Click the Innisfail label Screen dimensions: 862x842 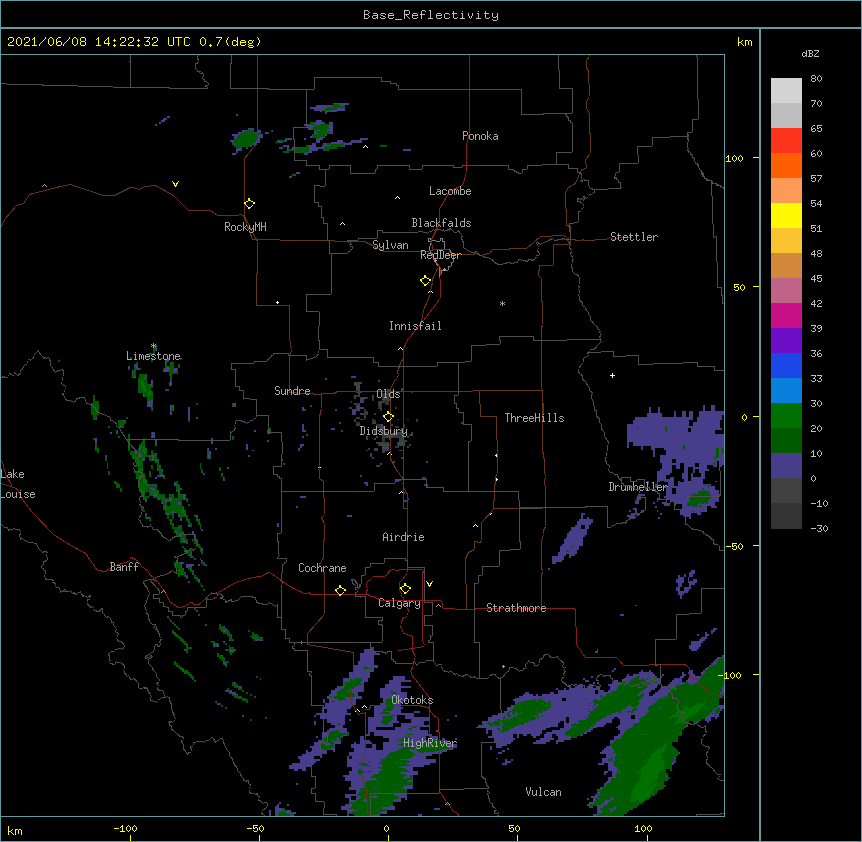415,326
